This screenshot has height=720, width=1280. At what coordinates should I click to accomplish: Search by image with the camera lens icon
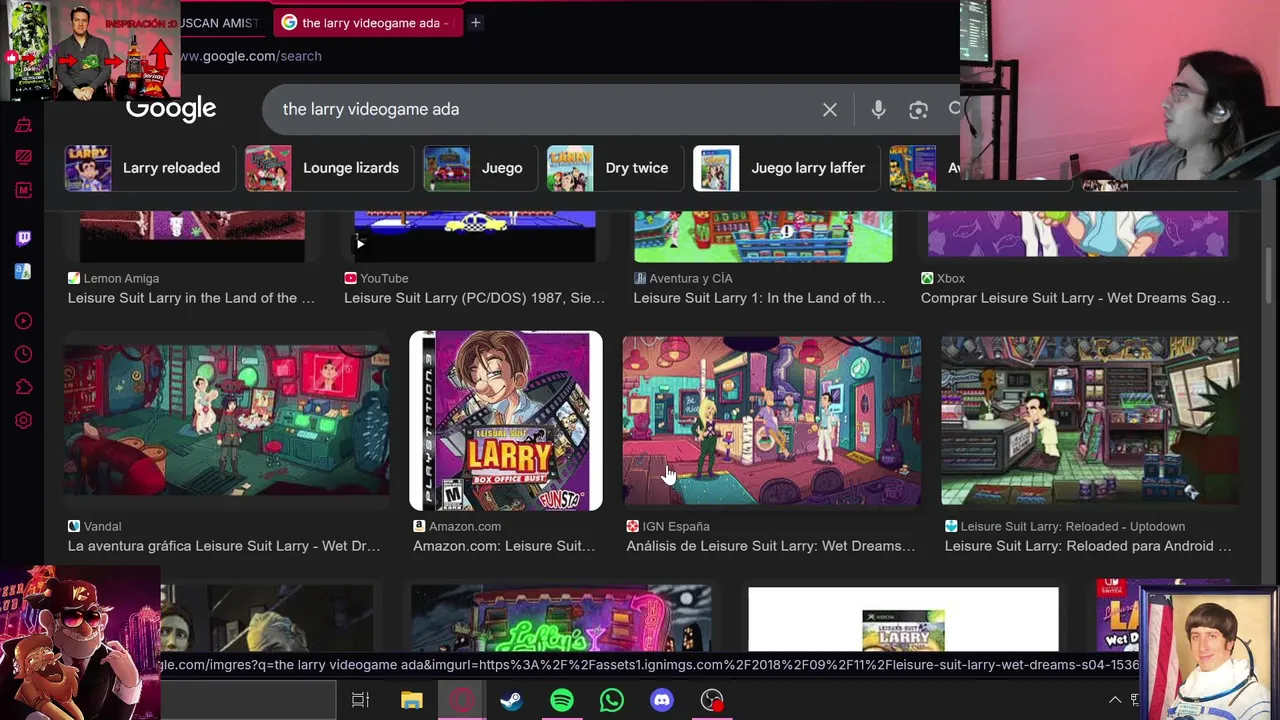[x=918, y=109]
